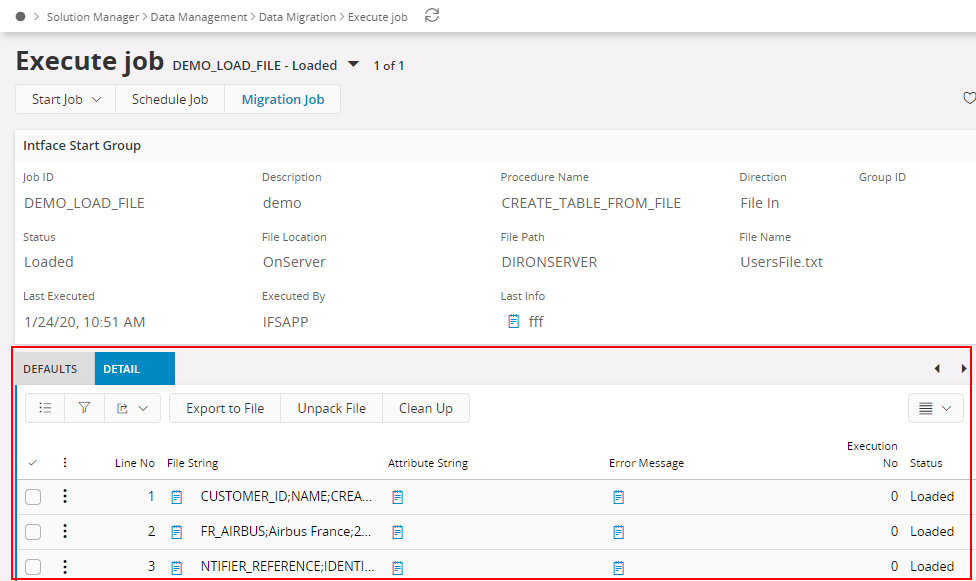
Task: Open Error Message icon for line 3
Action: coord(619,567)
